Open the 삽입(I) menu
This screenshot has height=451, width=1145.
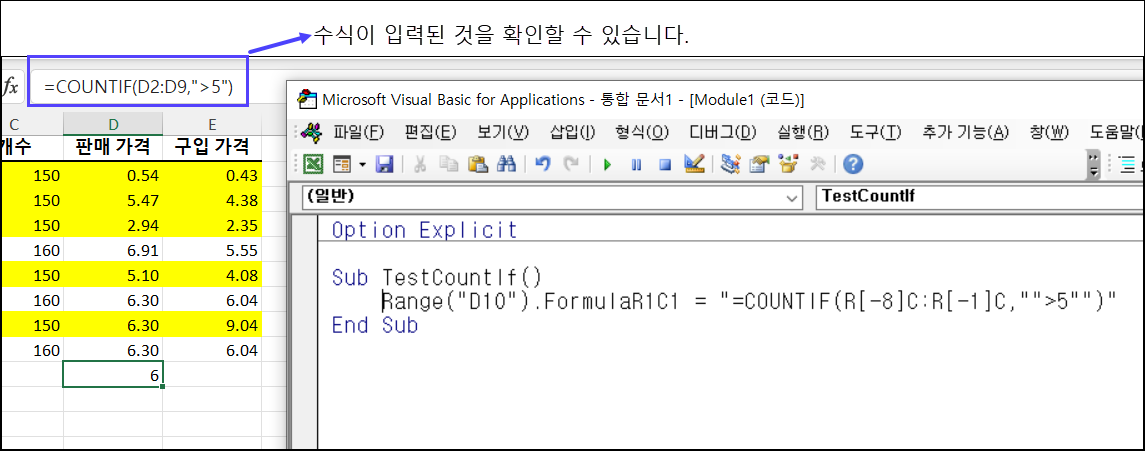tap(572, 133)
